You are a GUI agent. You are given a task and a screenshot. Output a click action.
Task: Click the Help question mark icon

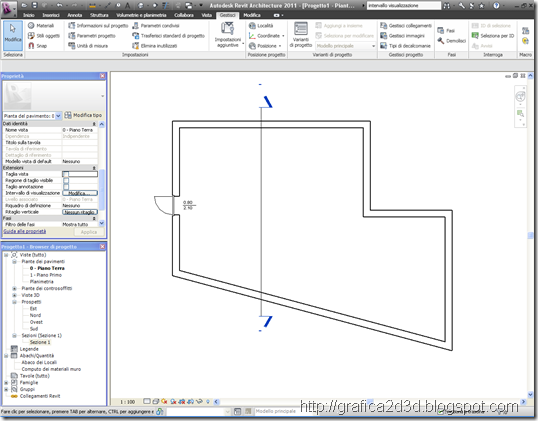(x=496, y=5)
